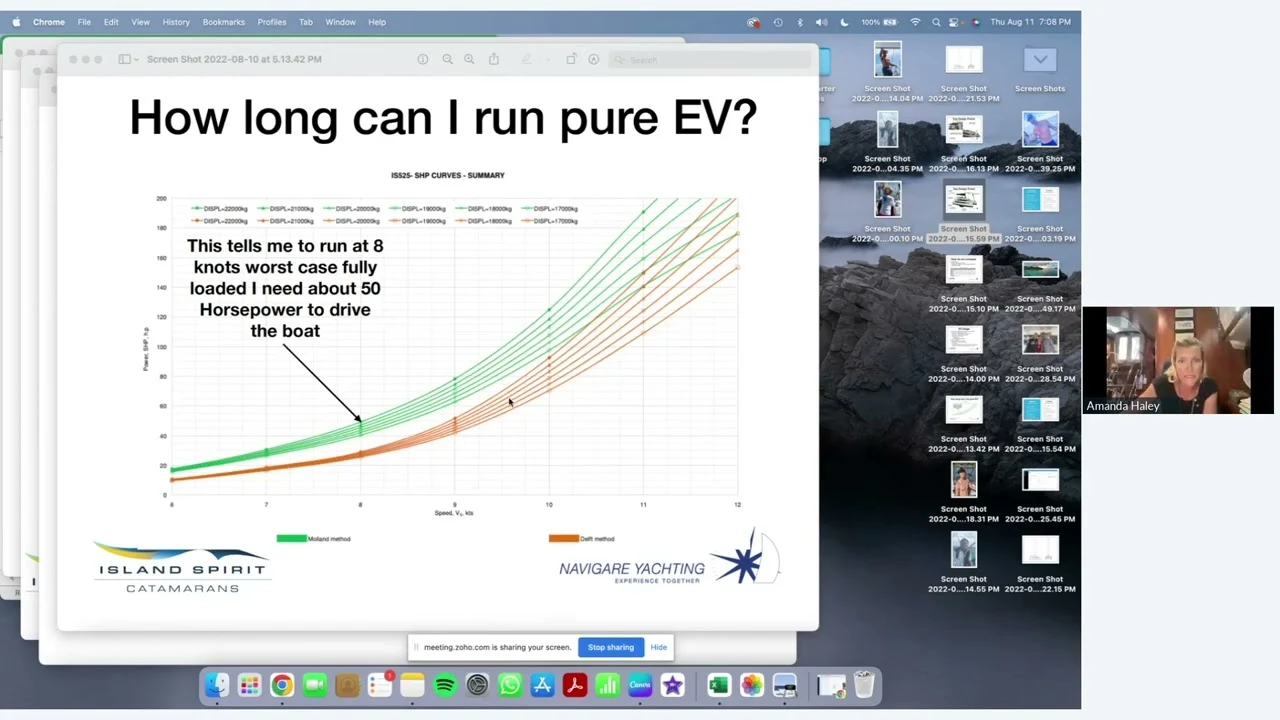Screen dimensions: 1280x720
Task: Select desktop screenshot ending 39.25 PM
Action: click(x=1040, y=143)
